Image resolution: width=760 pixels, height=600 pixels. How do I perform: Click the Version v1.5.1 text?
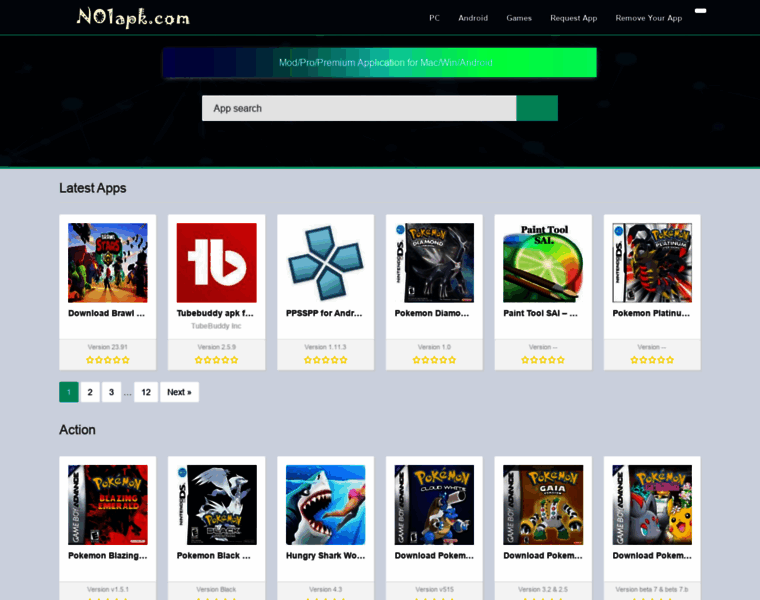point(108,589)
